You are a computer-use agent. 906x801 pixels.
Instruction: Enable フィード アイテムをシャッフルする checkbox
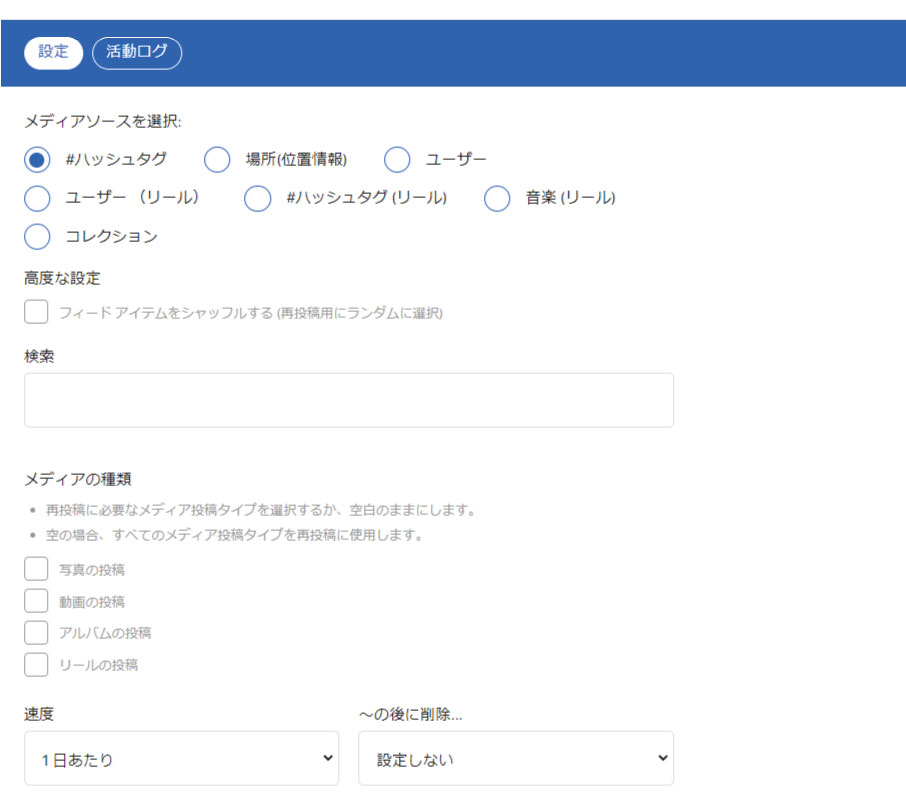37,313
